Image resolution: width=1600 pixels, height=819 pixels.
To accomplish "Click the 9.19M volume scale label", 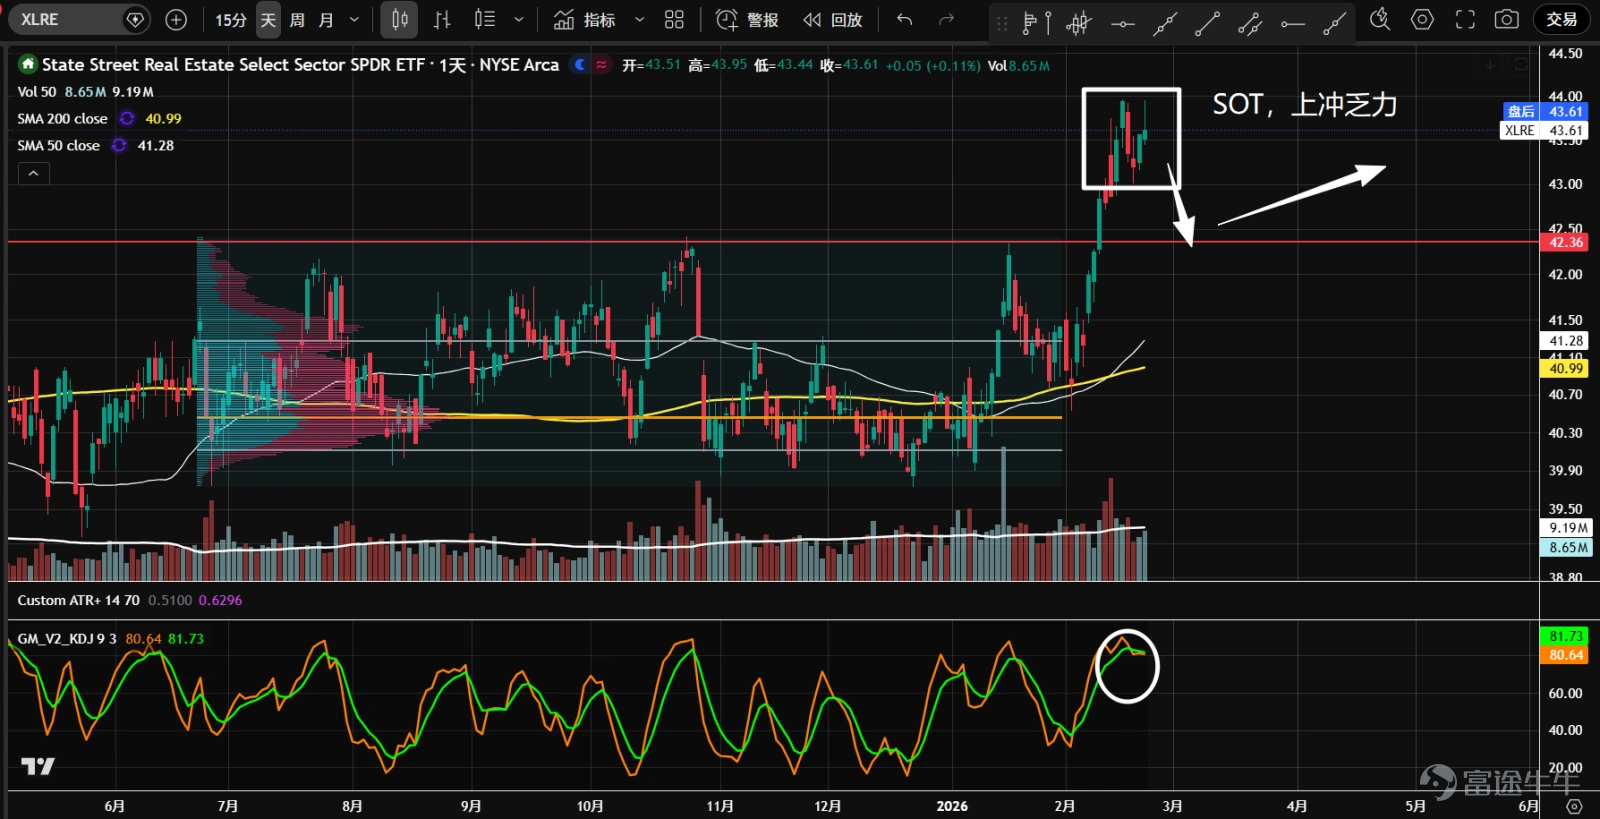I will coord(1565,527).
